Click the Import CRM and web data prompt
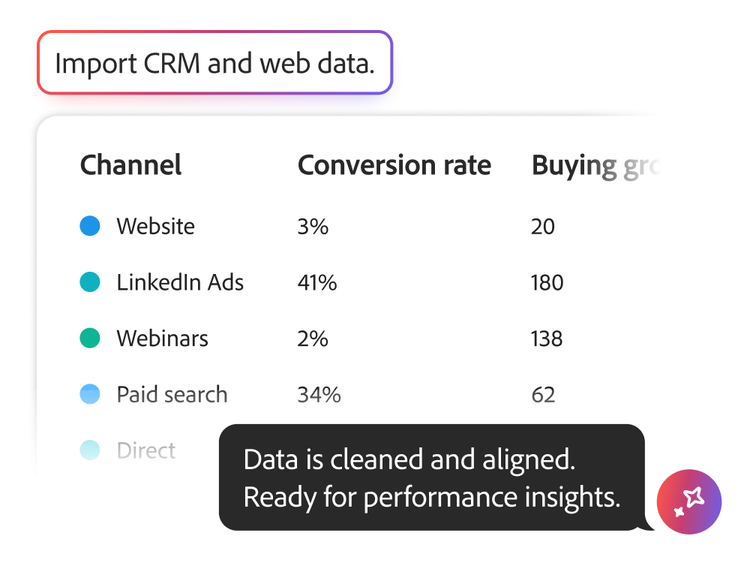The image size is (750, 563). click(215, 63)
